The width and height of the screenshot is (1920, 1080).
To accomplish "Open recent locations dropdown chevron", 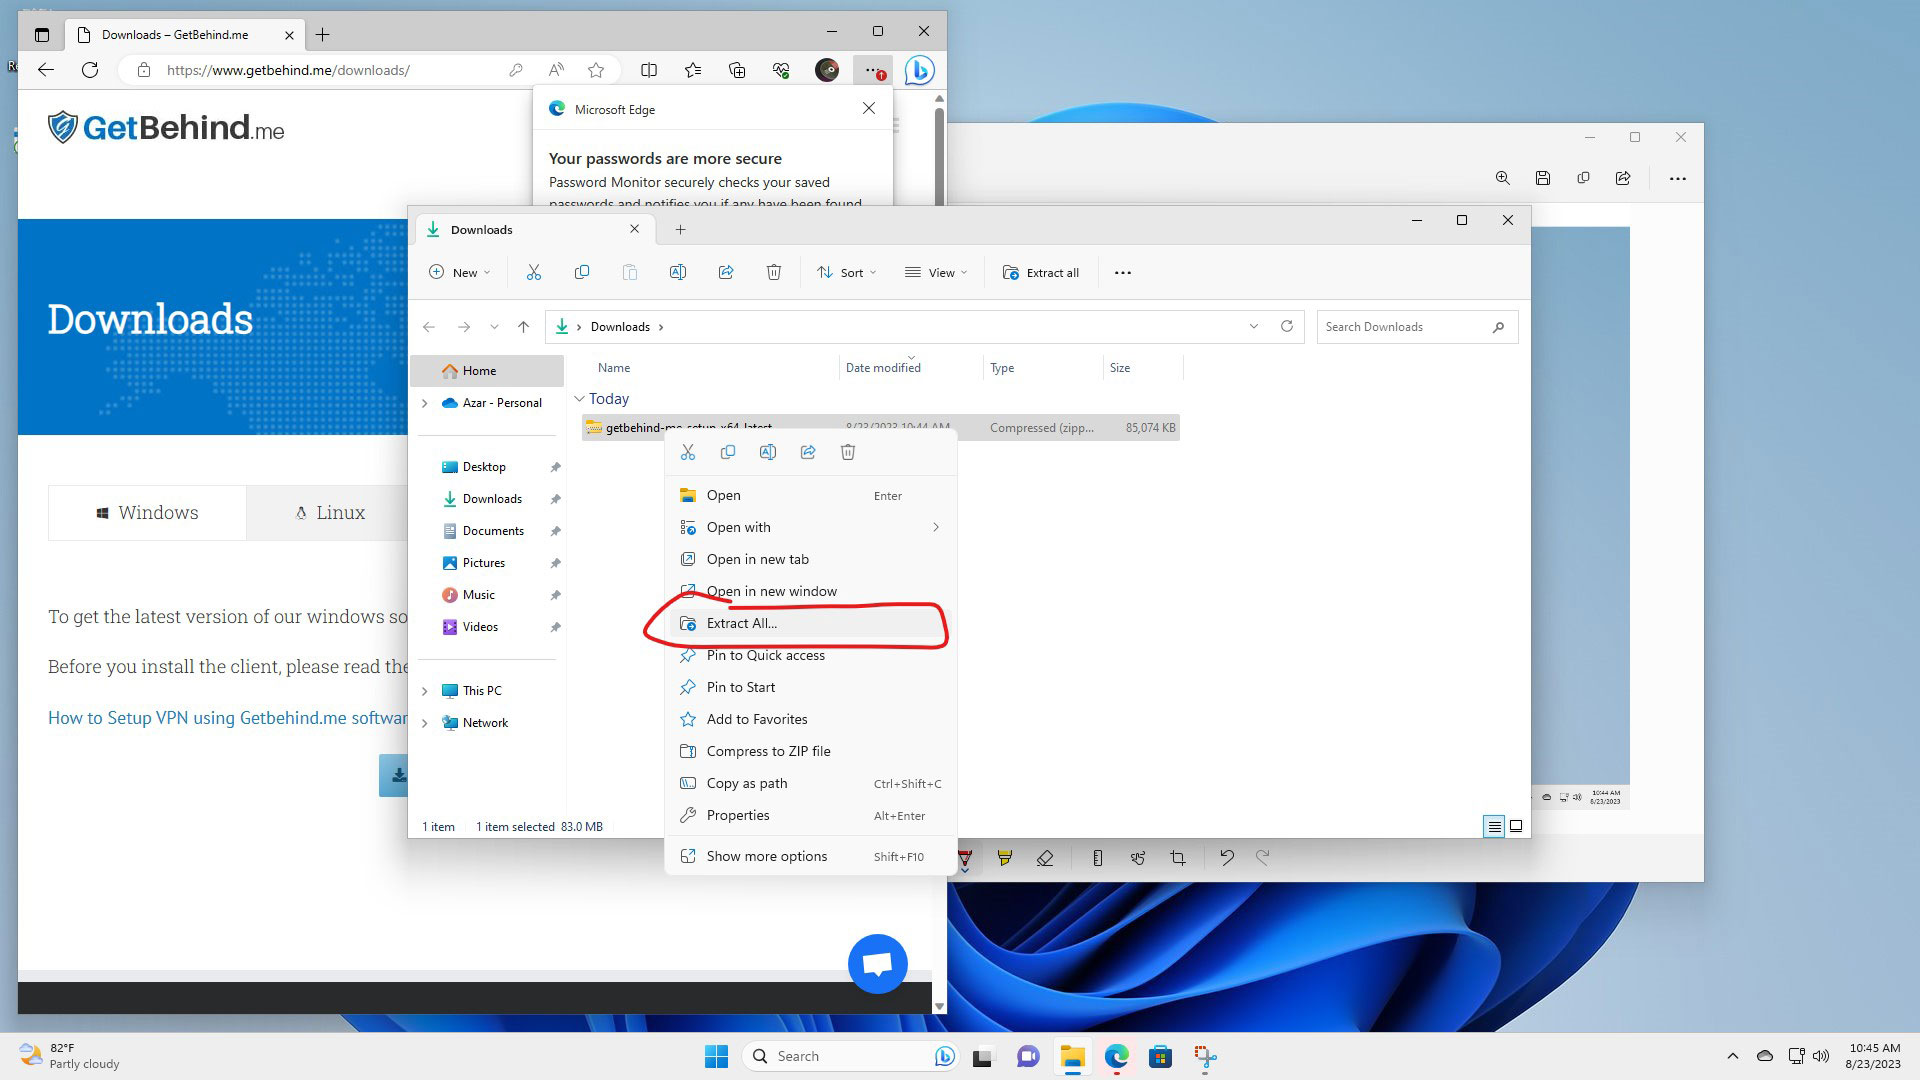I will 494,327.
